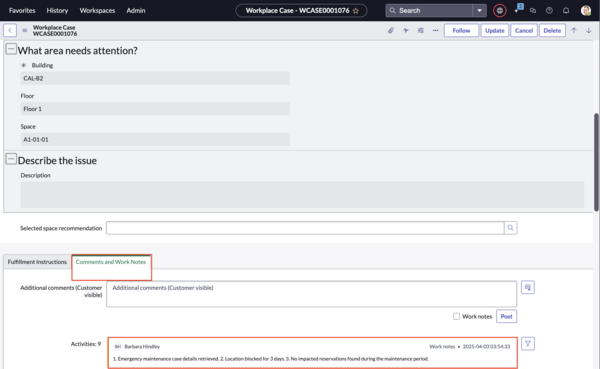Mark Workplace Case as favorite with star
The image size is (600, 369).
click(356, 11)
